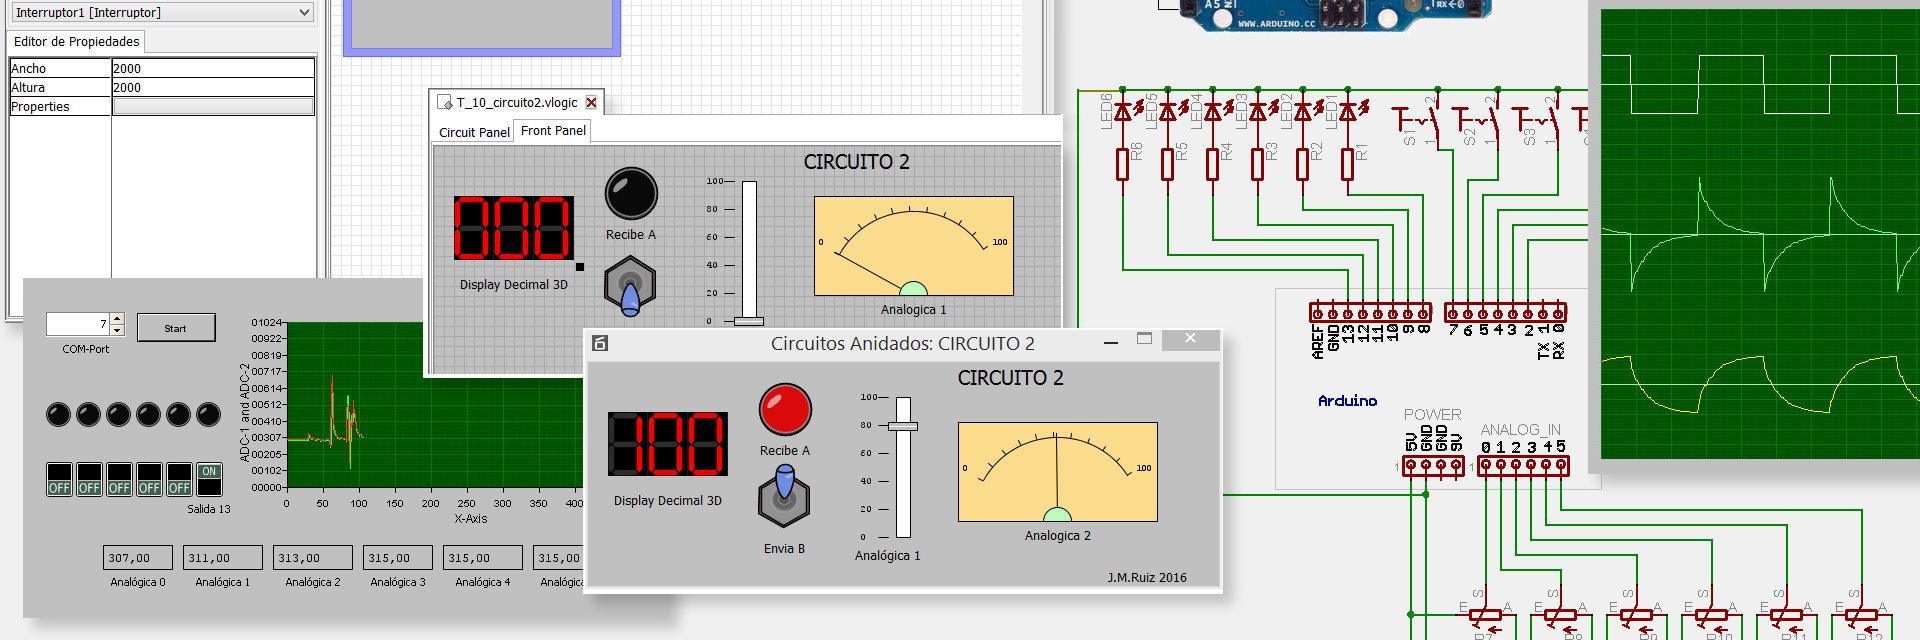Select resistor R4 in the schematic
The image size is (1920, 640).
point(1212,164)
